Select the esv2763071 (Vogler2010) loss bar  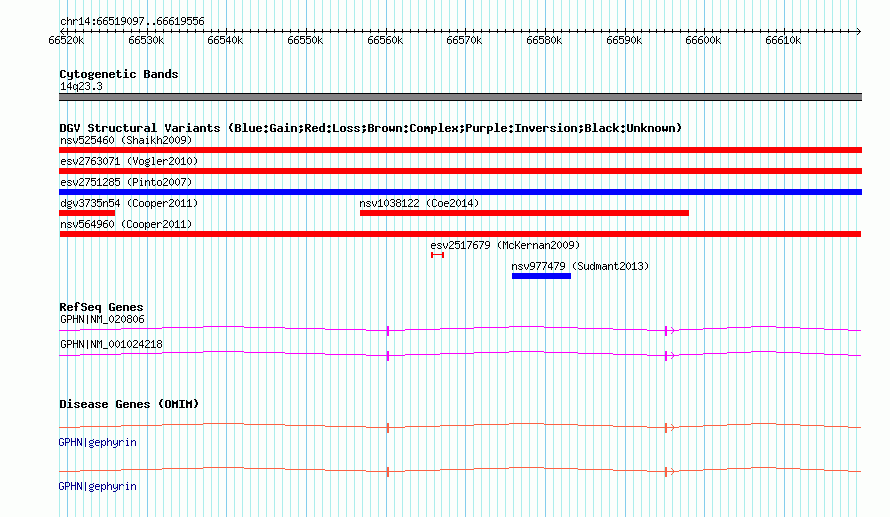460,171
